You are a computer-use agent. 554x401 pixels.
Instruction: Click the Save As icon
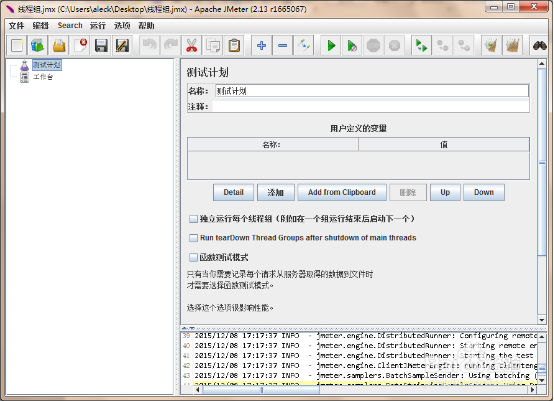pyautogui.click(x=122, y=45)
